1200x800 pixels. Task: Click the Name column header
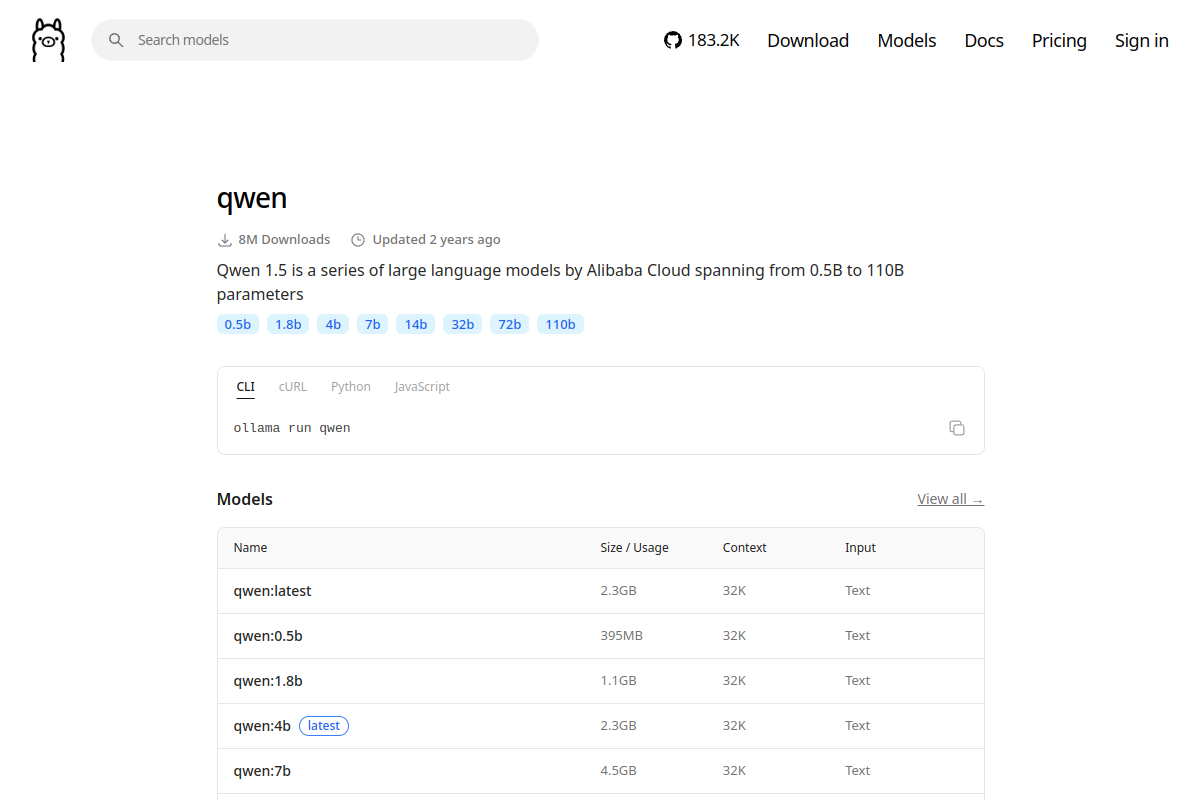(x=251, y=548)
